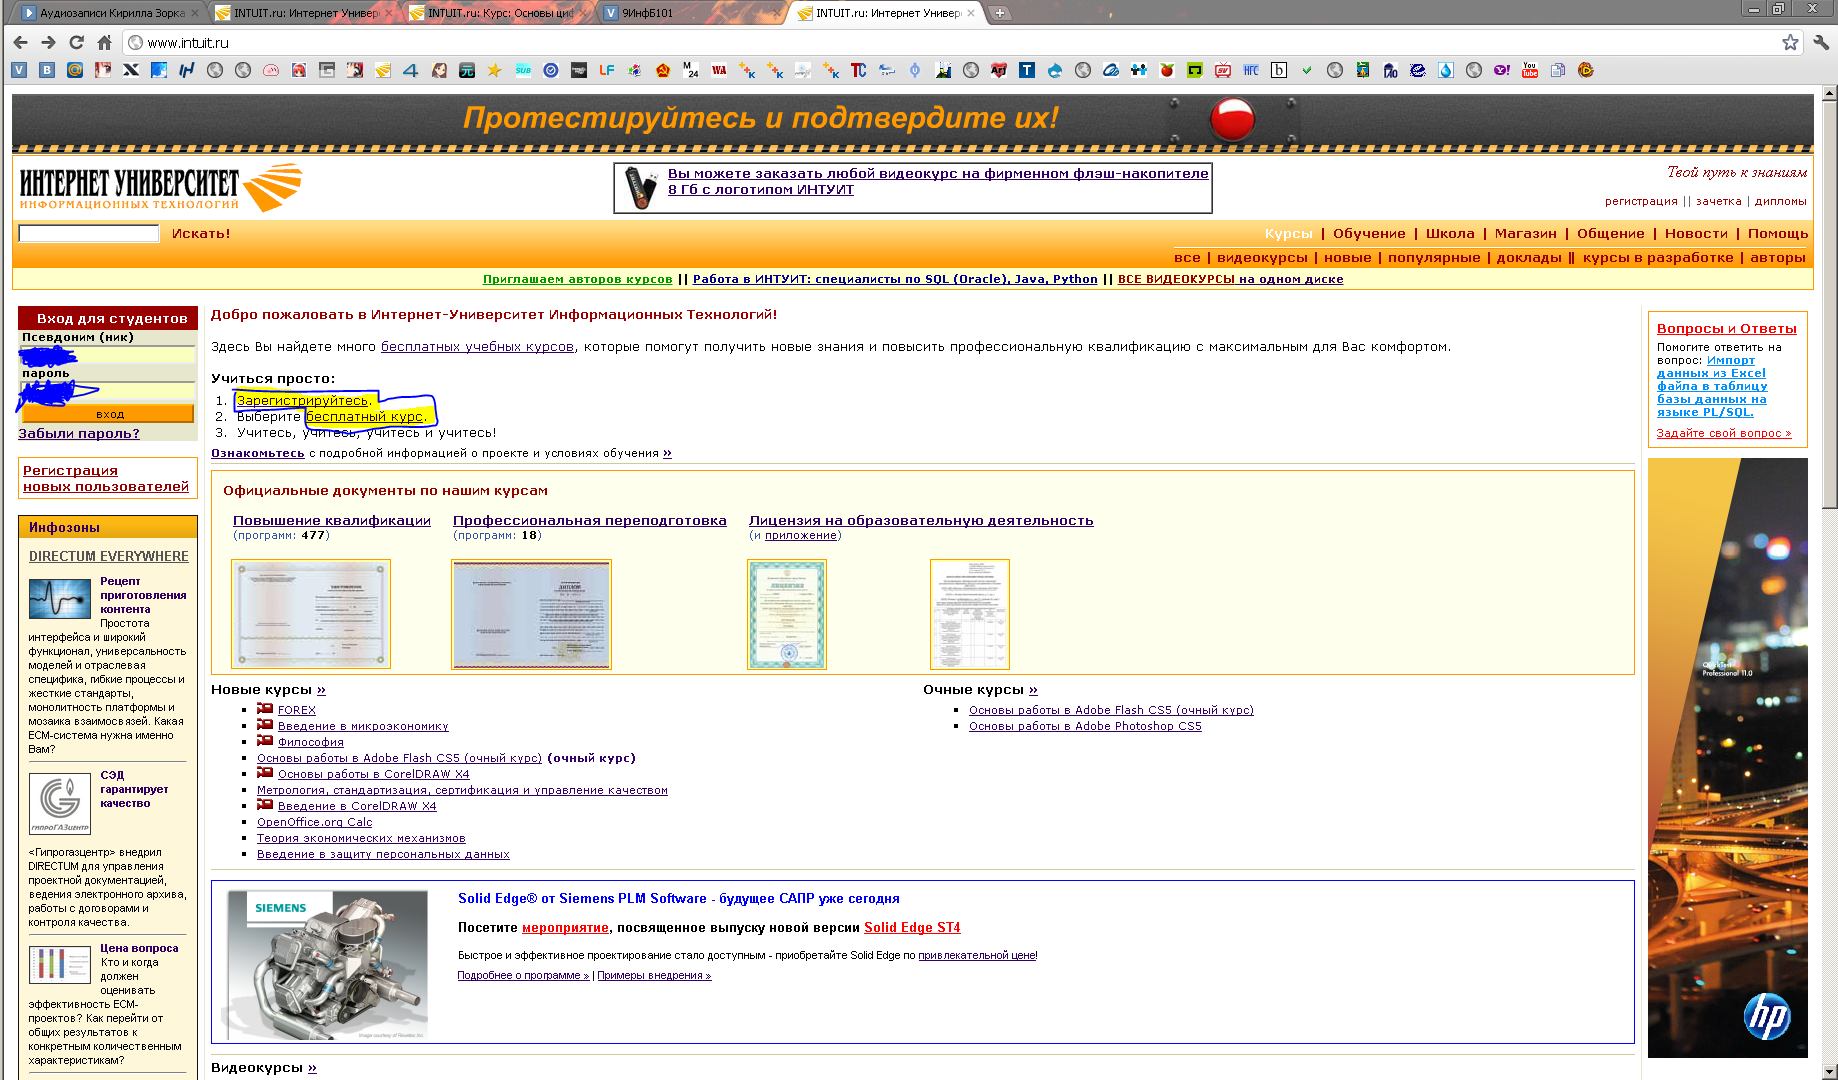Viewport: 1838px width, 1080px height.
Task: Click the зачетка link in the header
Action: click(x=1718, y=201)
